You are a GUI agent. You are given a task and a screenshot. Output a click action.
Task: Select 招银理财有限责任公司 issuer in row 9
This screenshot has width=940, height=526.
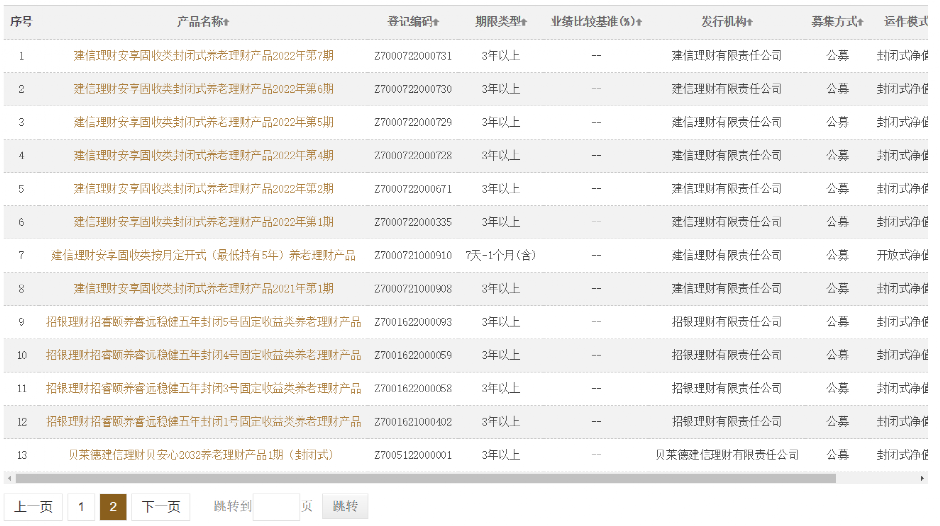(x=727, y=322)
